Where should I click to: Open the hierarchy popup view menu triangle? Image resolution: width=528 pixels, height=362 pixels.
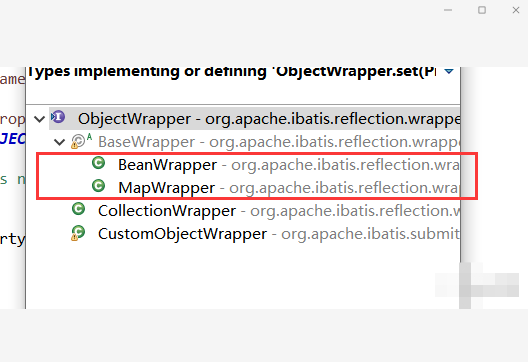click(449, 71)
